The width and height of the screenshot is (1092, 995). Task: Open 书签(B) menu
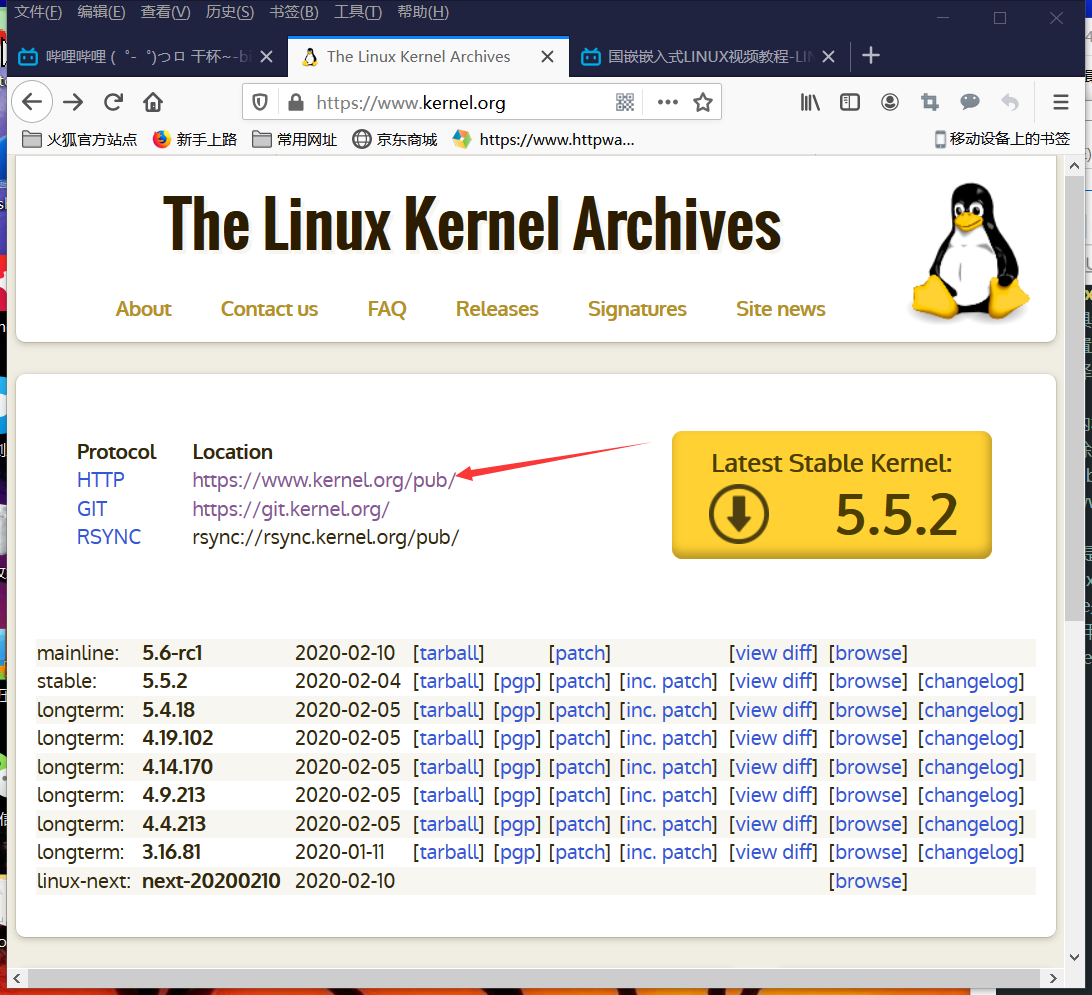click(294, 12)
